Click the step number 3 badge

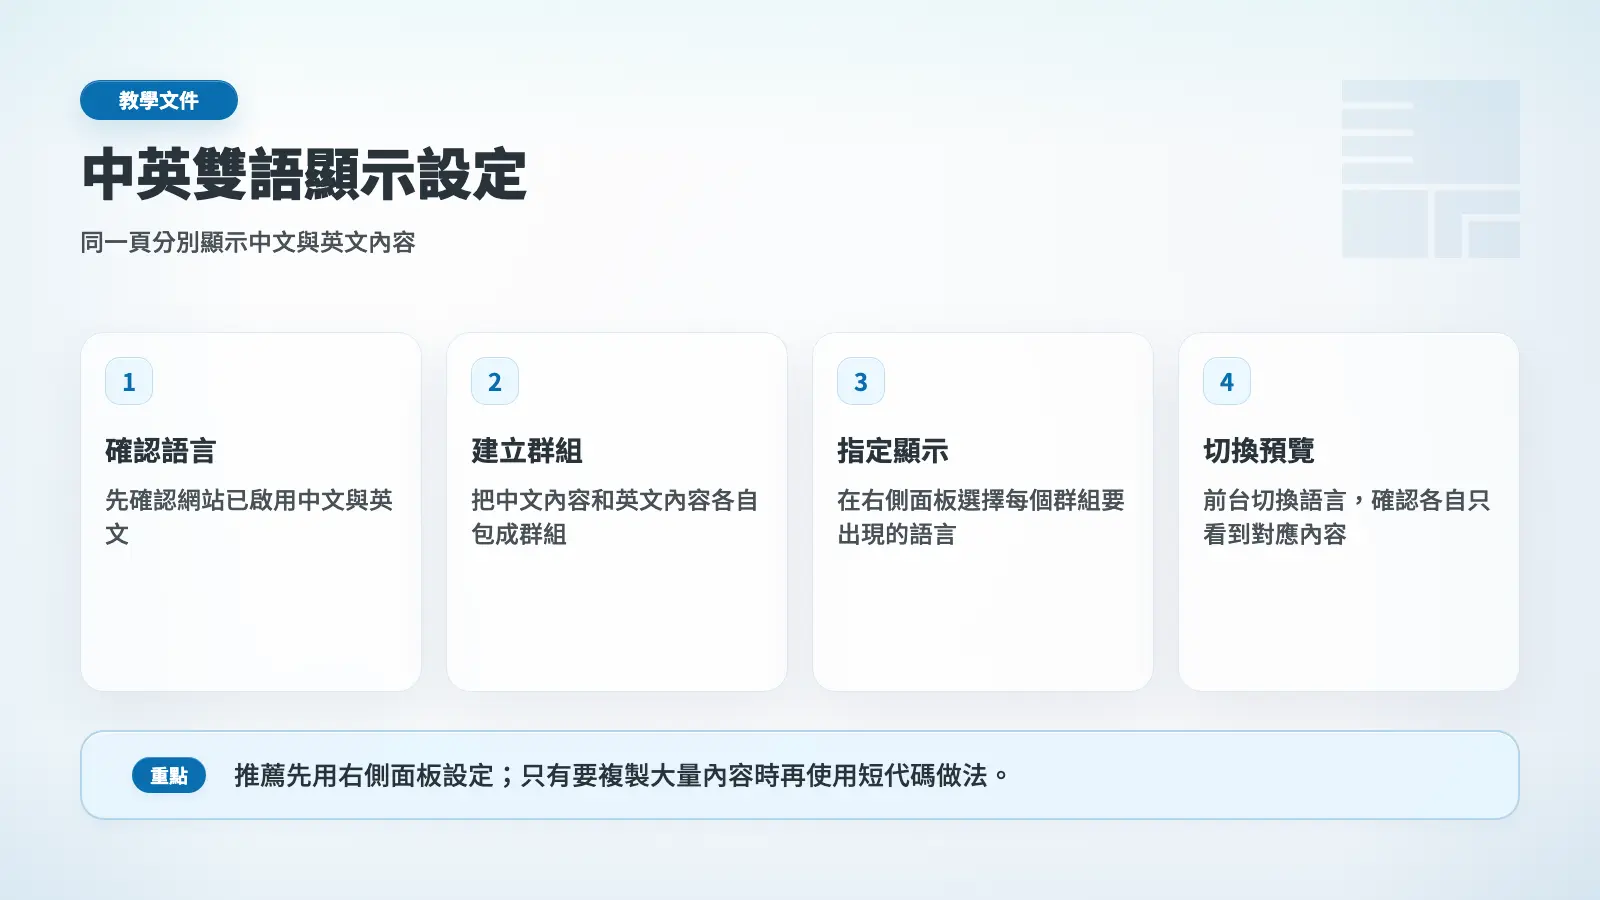861,381
